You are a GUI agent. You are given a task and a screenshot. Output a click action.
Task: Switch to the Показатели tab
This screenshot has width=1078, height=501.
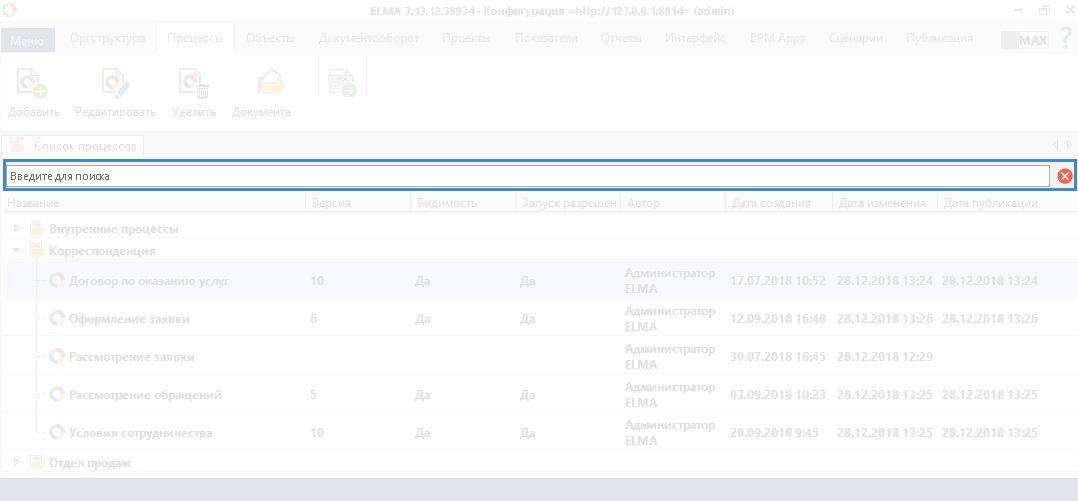pos(546,38)
